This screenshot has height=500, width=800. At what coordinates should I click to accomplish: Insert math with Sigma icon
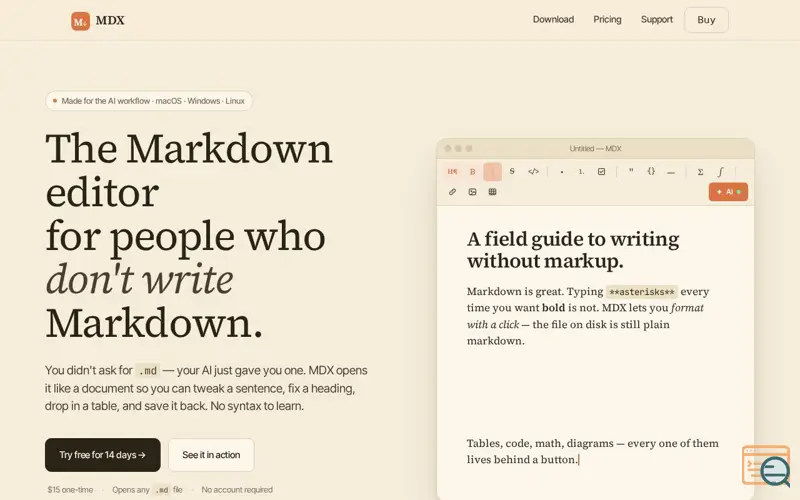pyautogui.click(x=701, y=171)
